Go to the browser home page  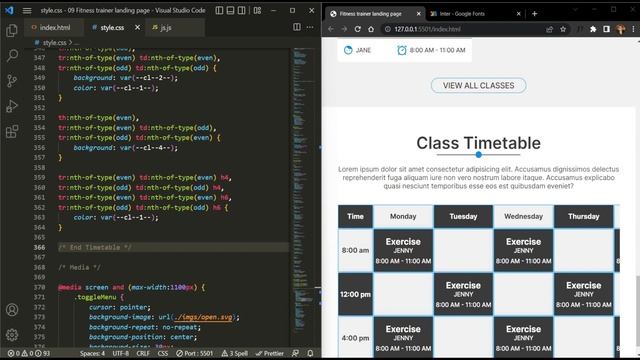[371, 29]
